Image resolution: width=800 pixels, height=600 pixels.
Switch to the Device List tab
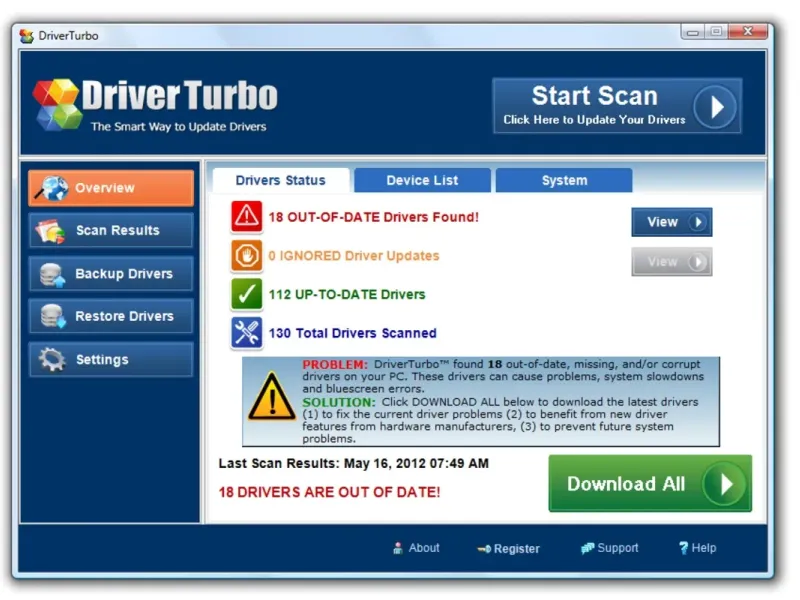coord(422,181)
